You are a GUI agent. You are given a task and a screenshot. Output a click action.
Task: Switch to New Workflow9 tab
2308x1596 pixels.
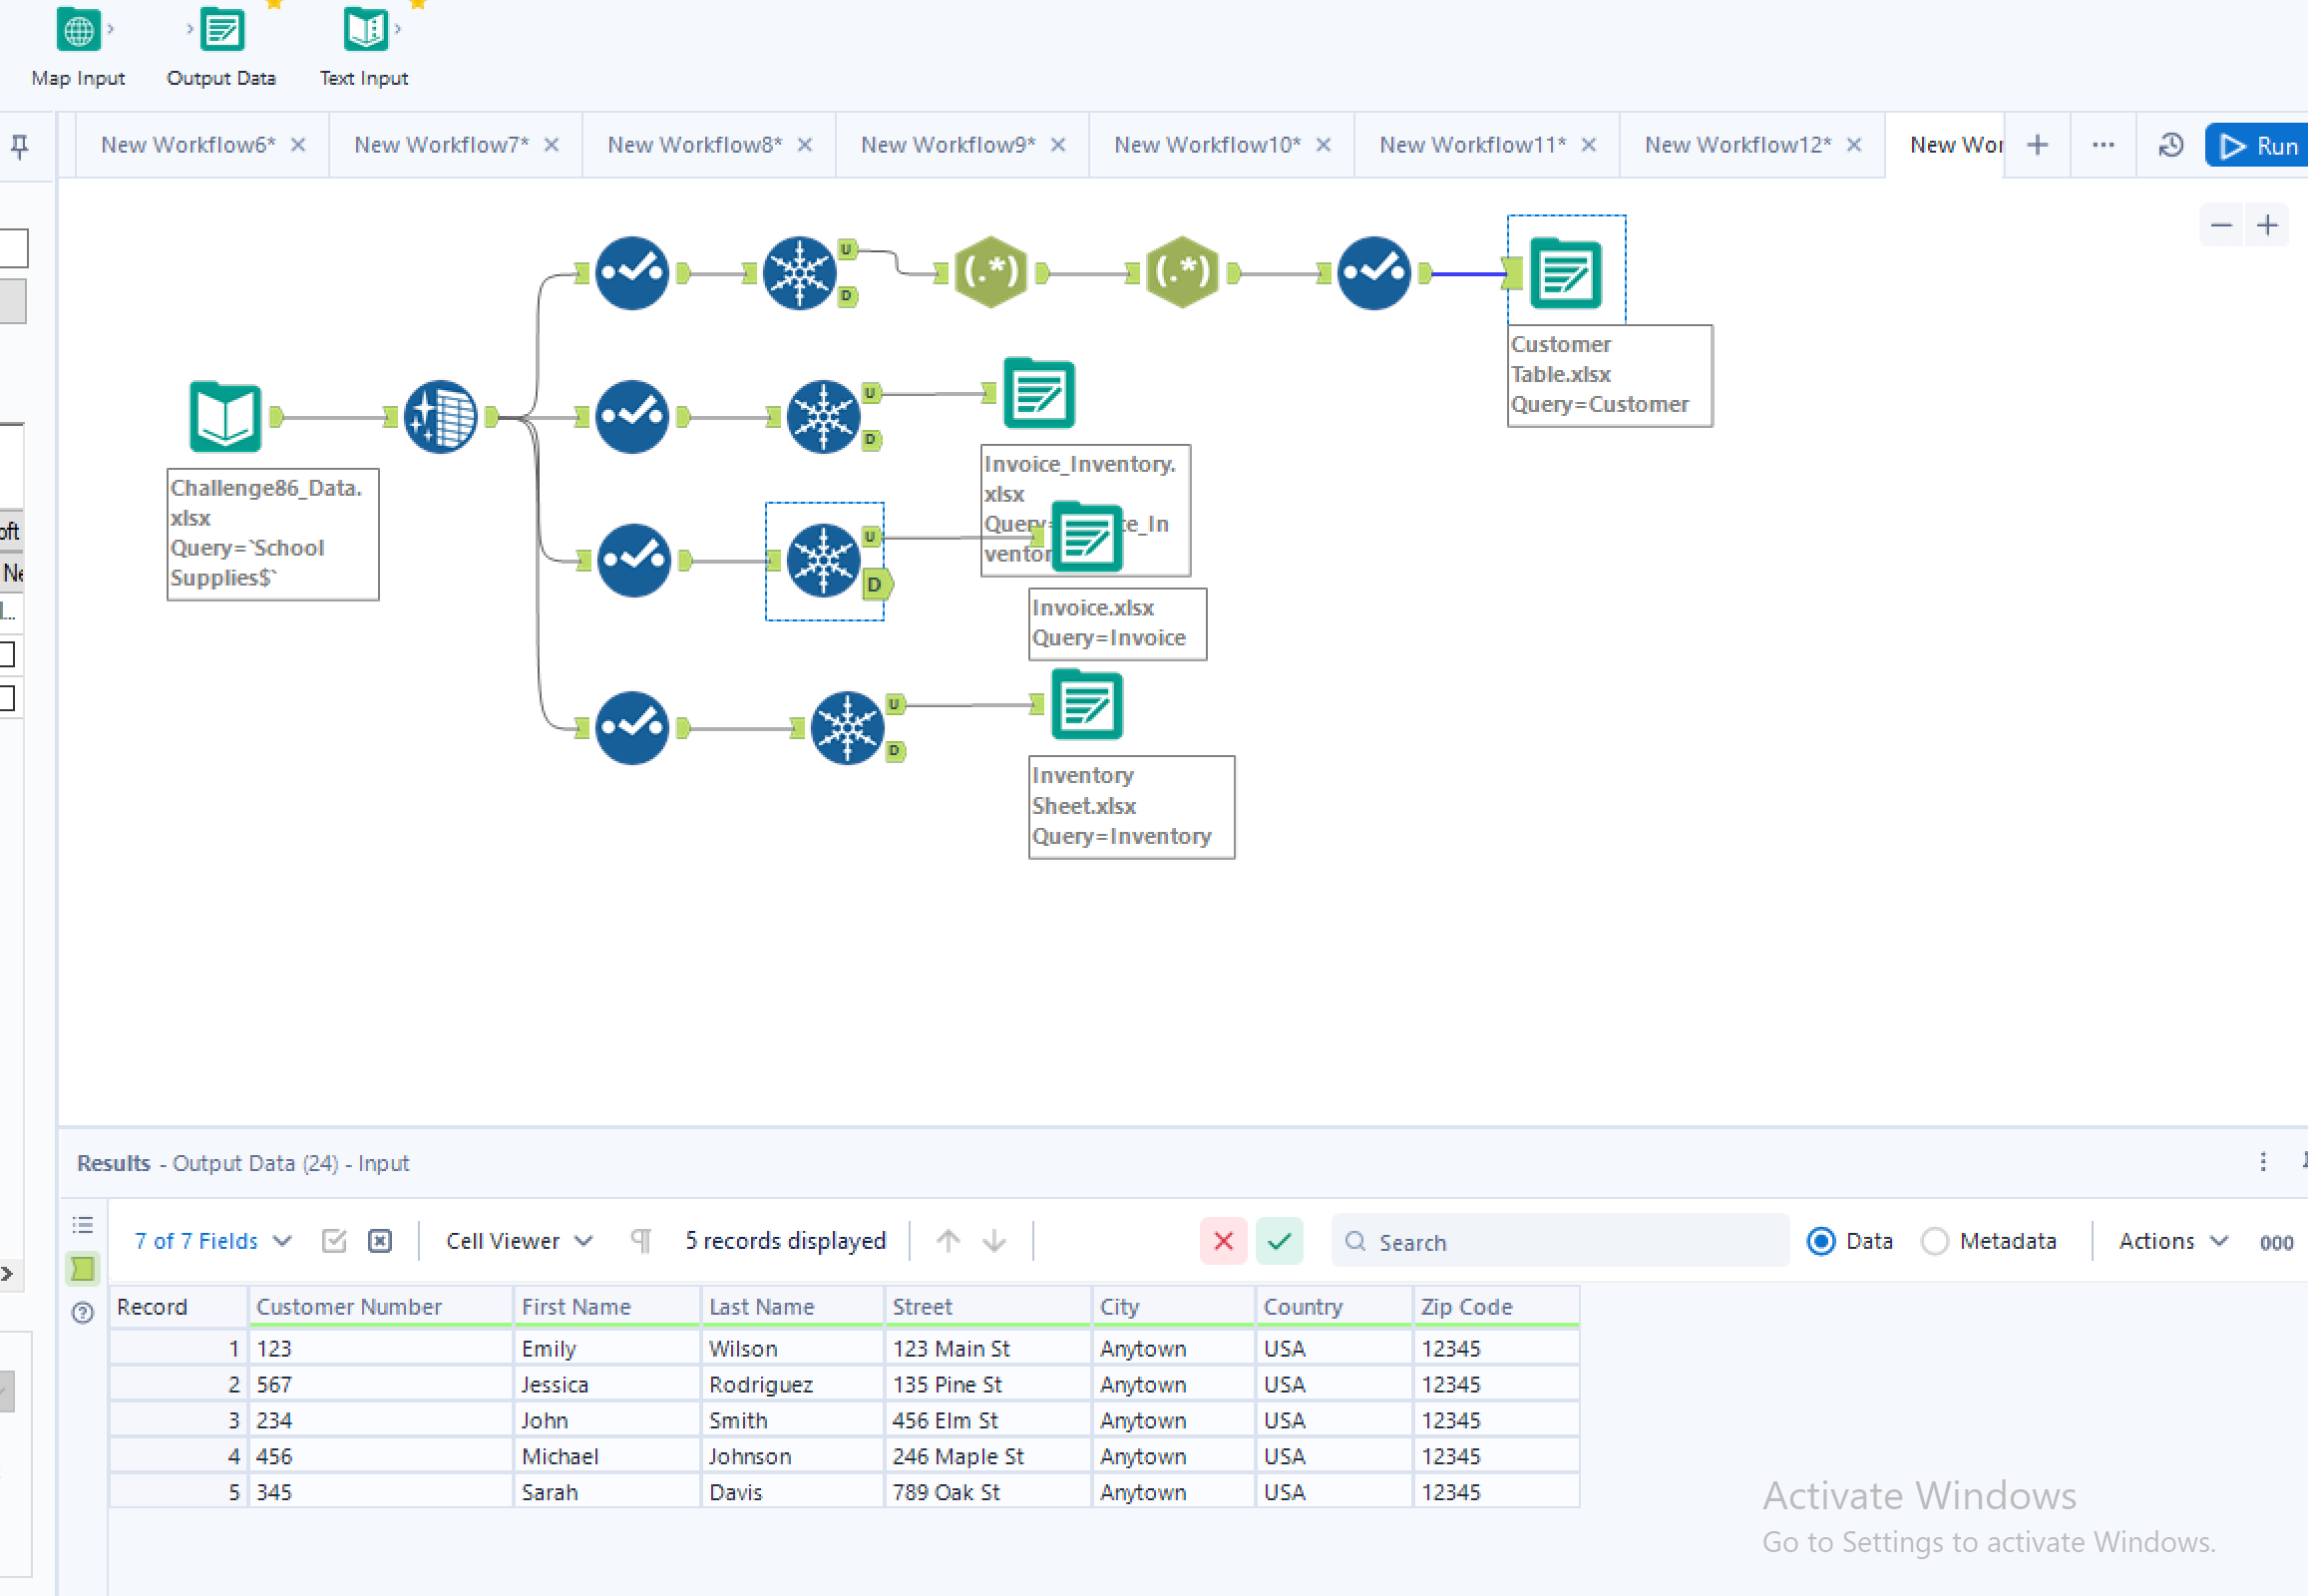click(x=947, y=146)
